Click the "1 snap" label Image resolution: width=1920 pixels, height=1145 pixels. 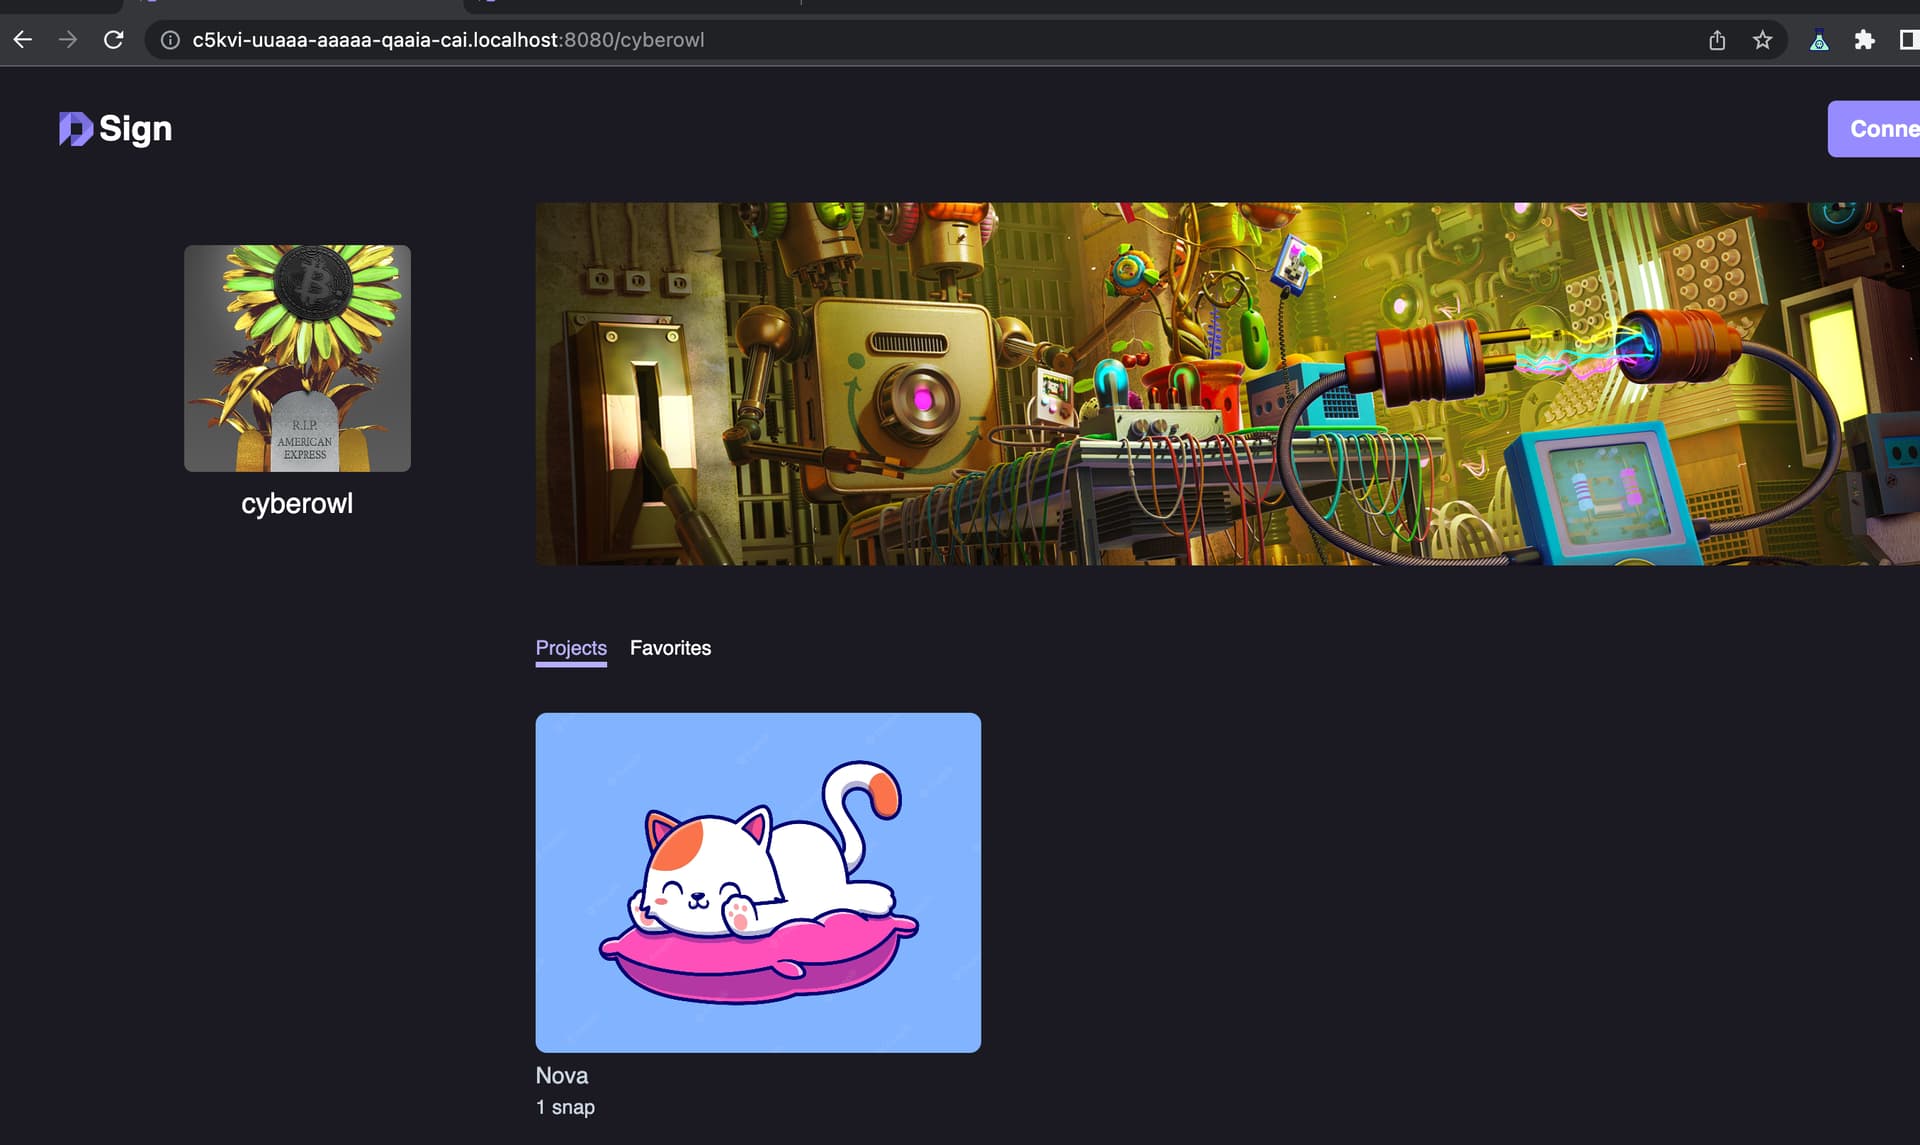(x=565, y=1107)
